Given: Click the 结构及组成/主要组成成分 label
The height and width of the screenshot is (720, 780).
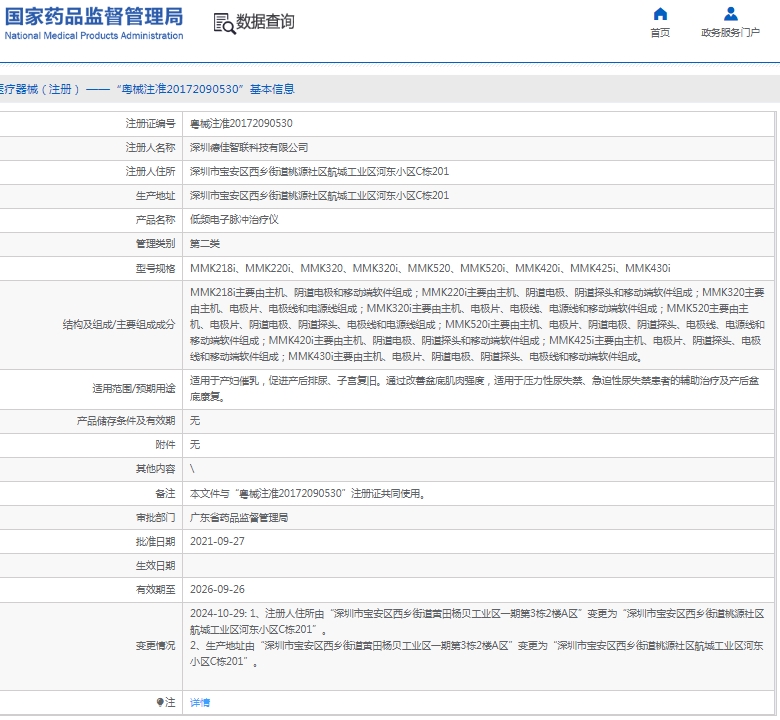Looking at the screenshot, I should tap(119, 325).
